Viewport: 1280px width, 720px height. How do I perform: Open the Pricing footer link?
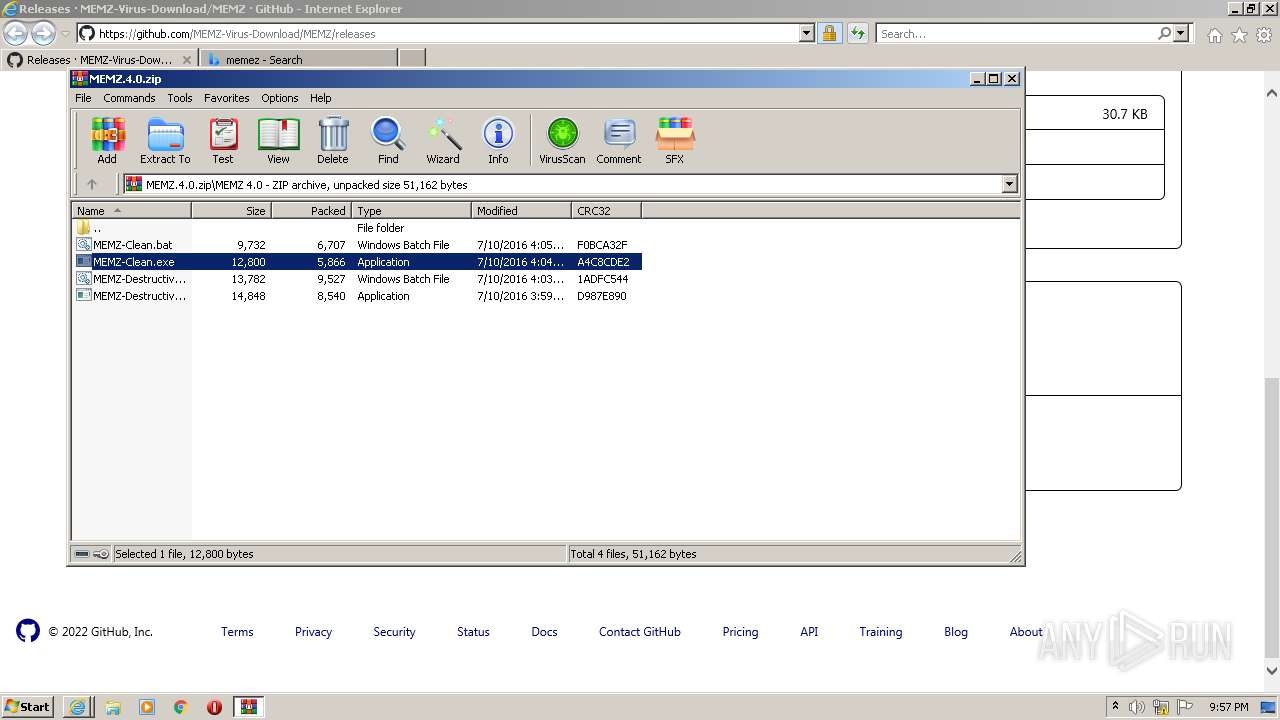coord(740,632)
